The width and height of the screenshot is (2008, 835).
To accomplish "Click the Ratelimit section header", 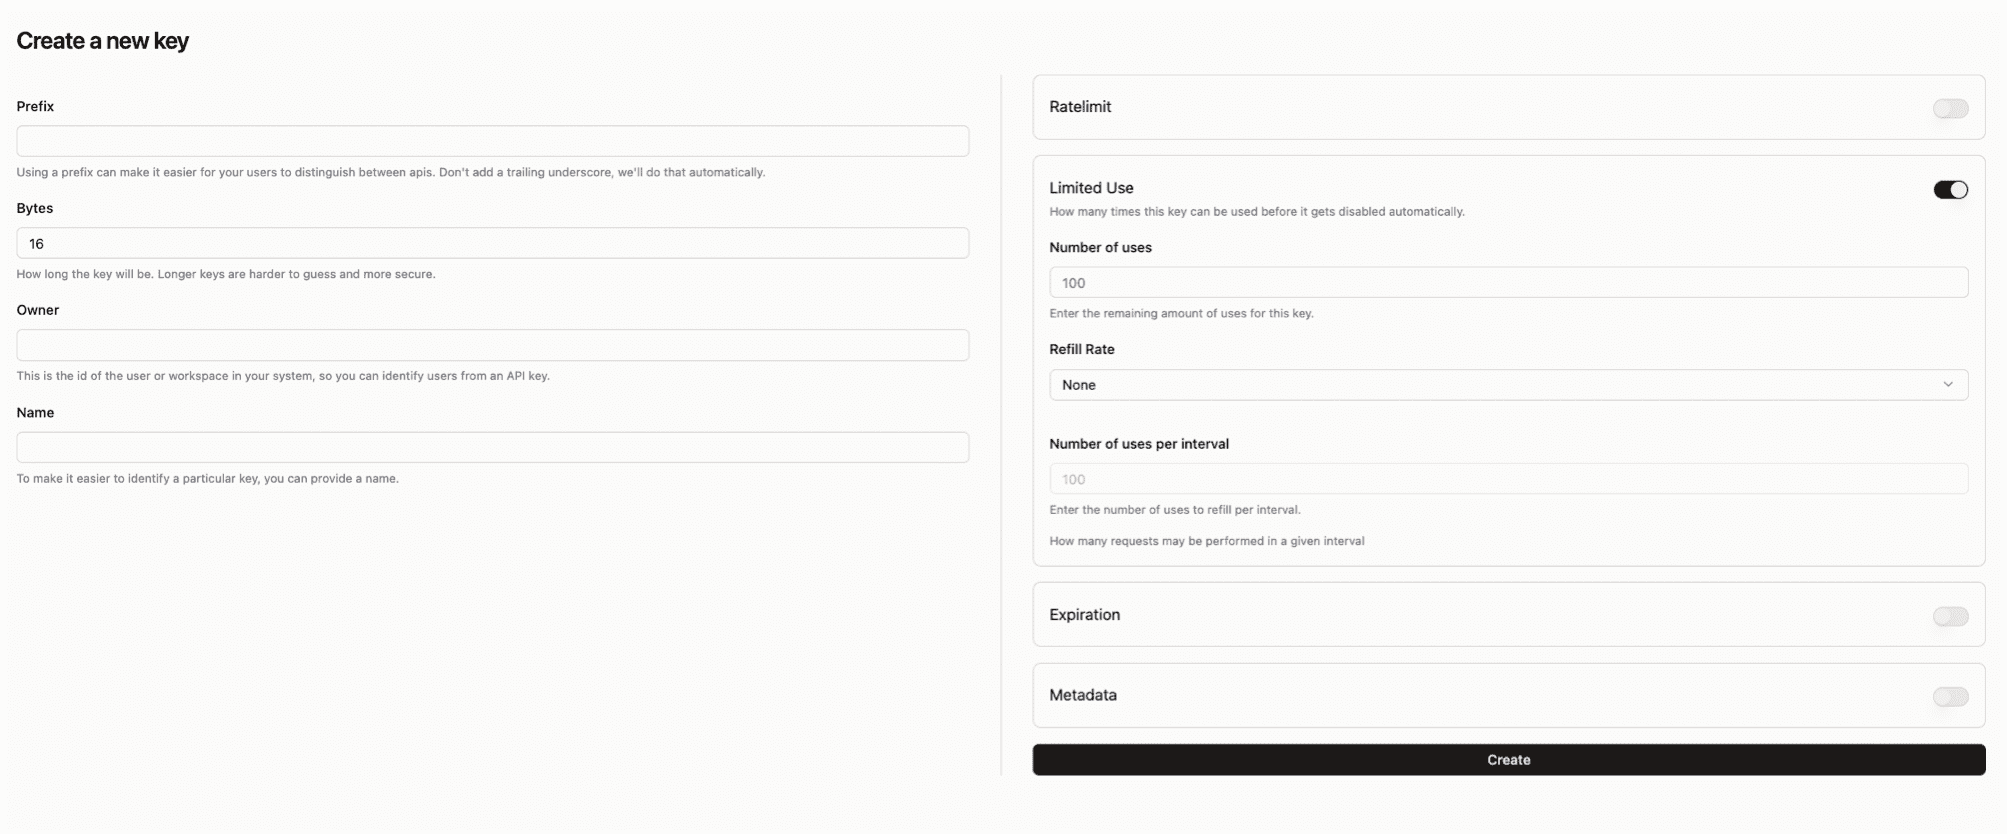I will pos(1080,107).
